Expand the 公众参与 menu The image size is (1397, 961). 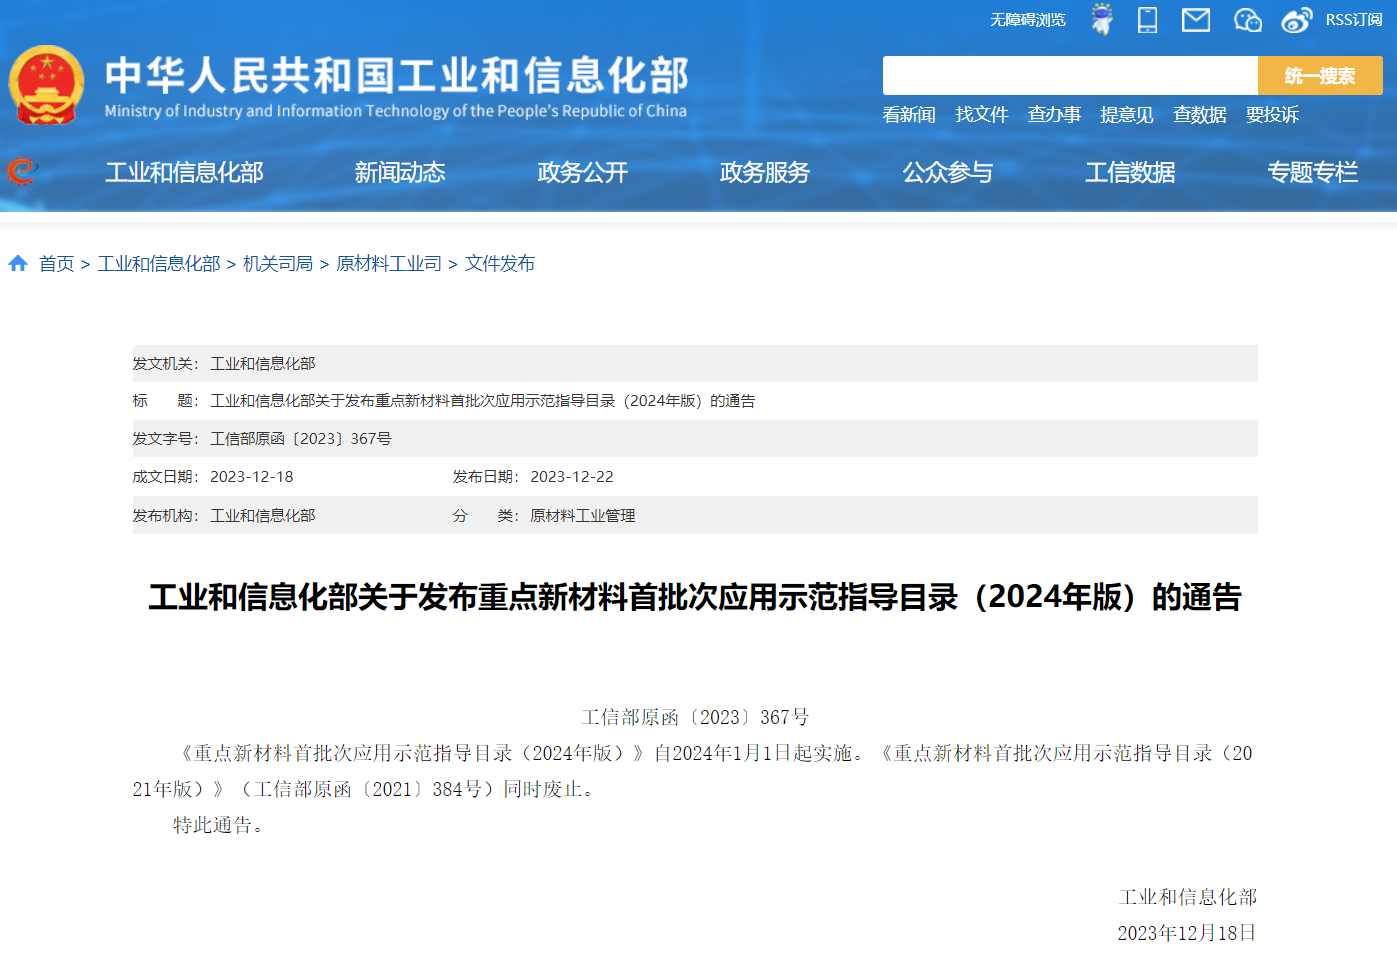pyautogui.click(x=947, y=172)
